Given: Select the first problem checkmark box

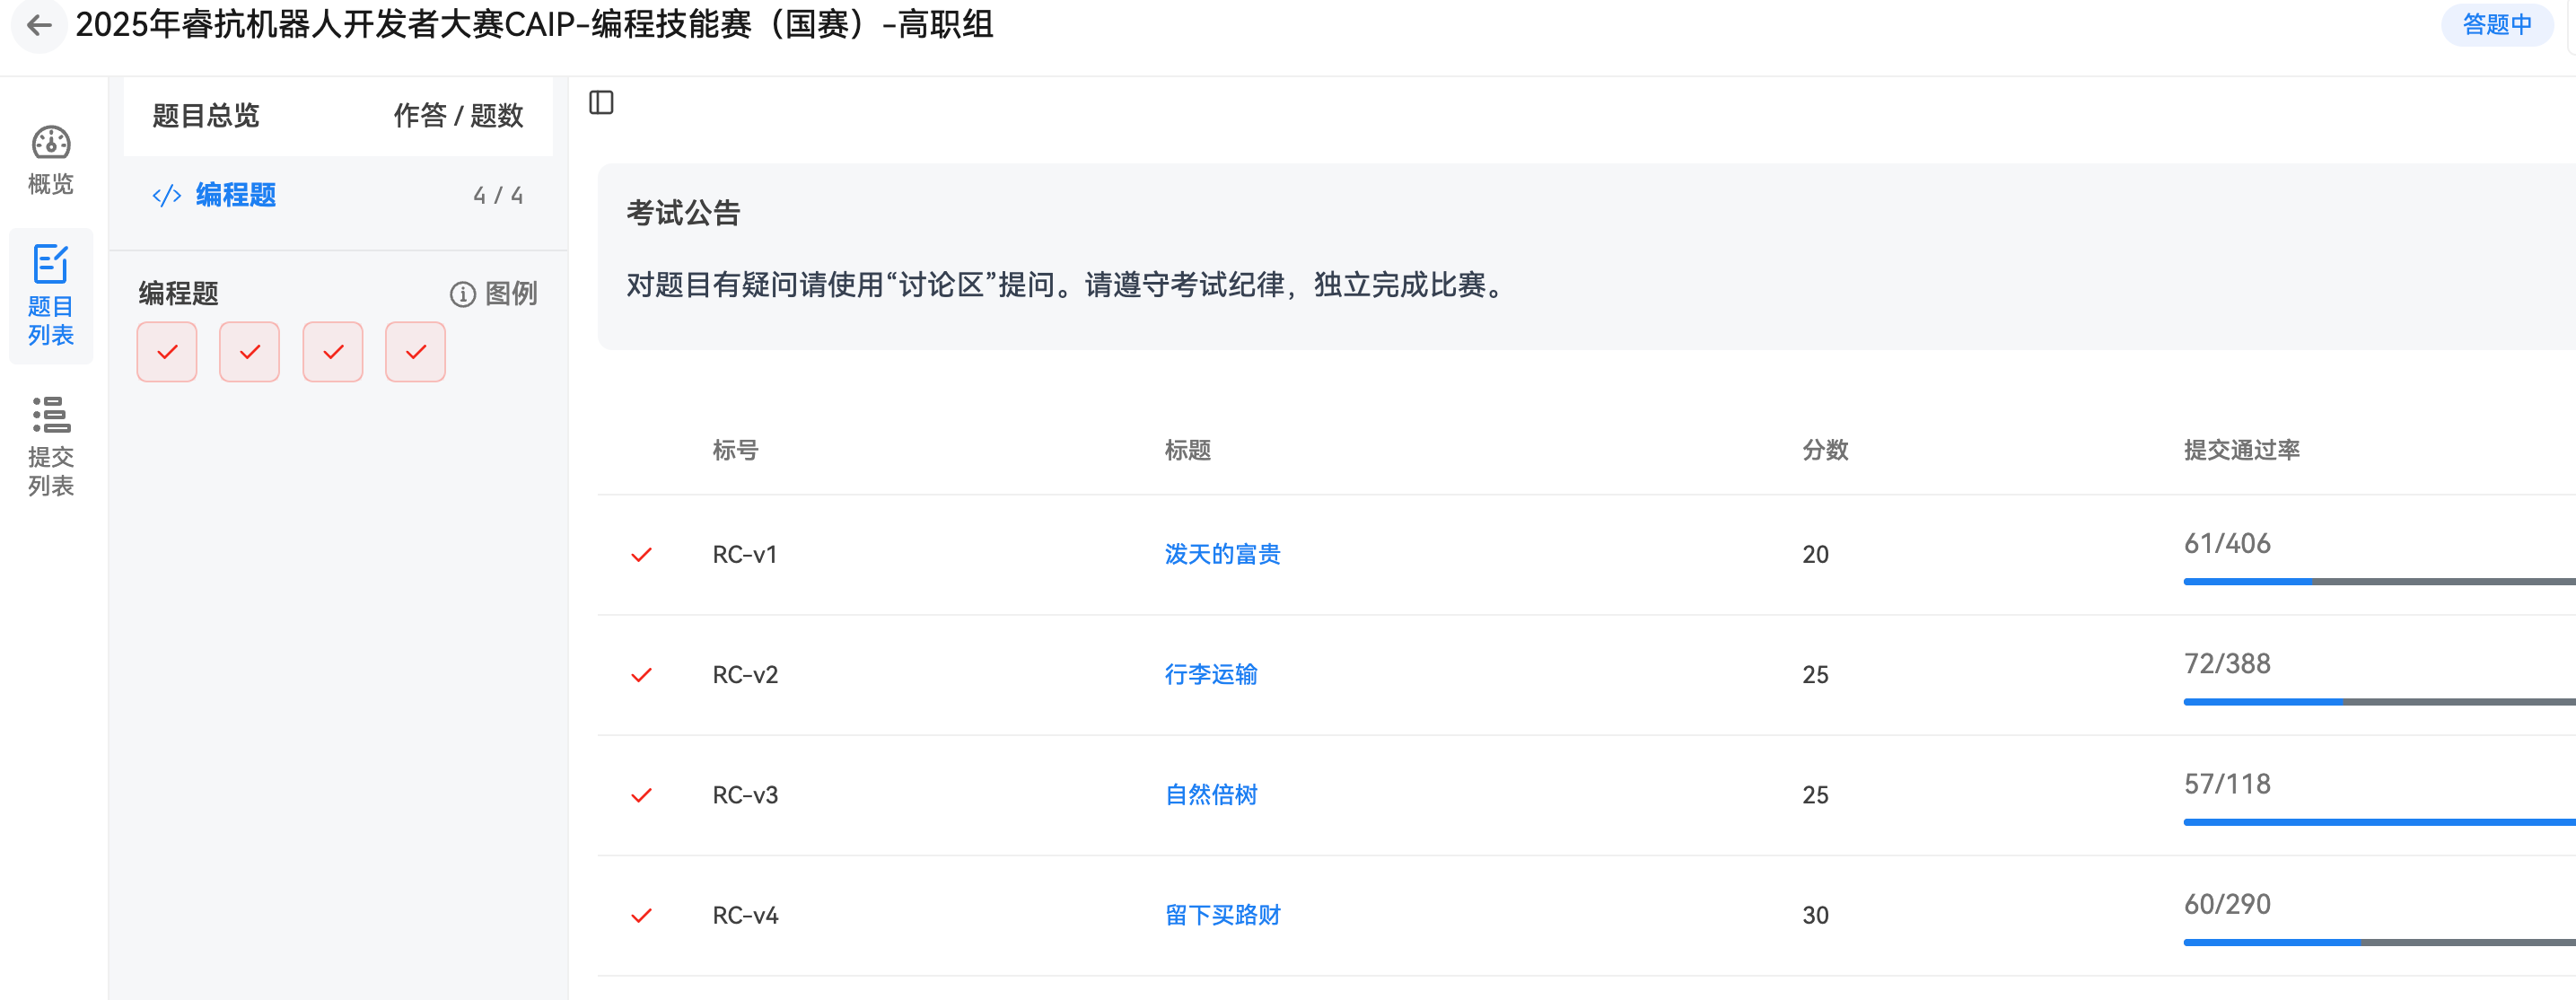Looking at the screenshot, I should pos(167,352).
